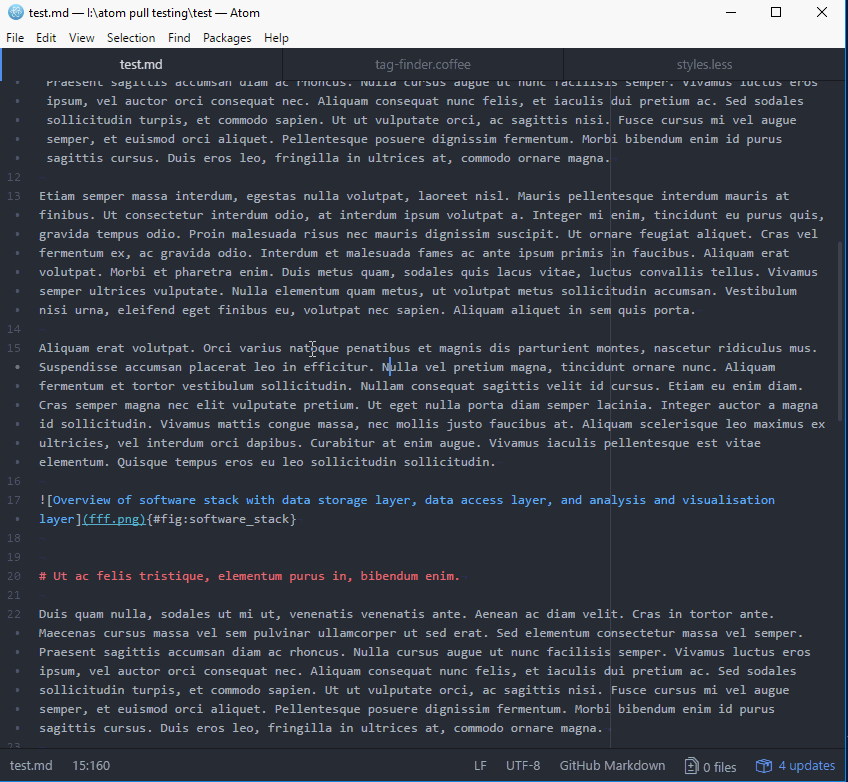The width and height of the screenshot is (848, 782).
Task: Click the file icon beside '0 files'
Action: point(690,765)
